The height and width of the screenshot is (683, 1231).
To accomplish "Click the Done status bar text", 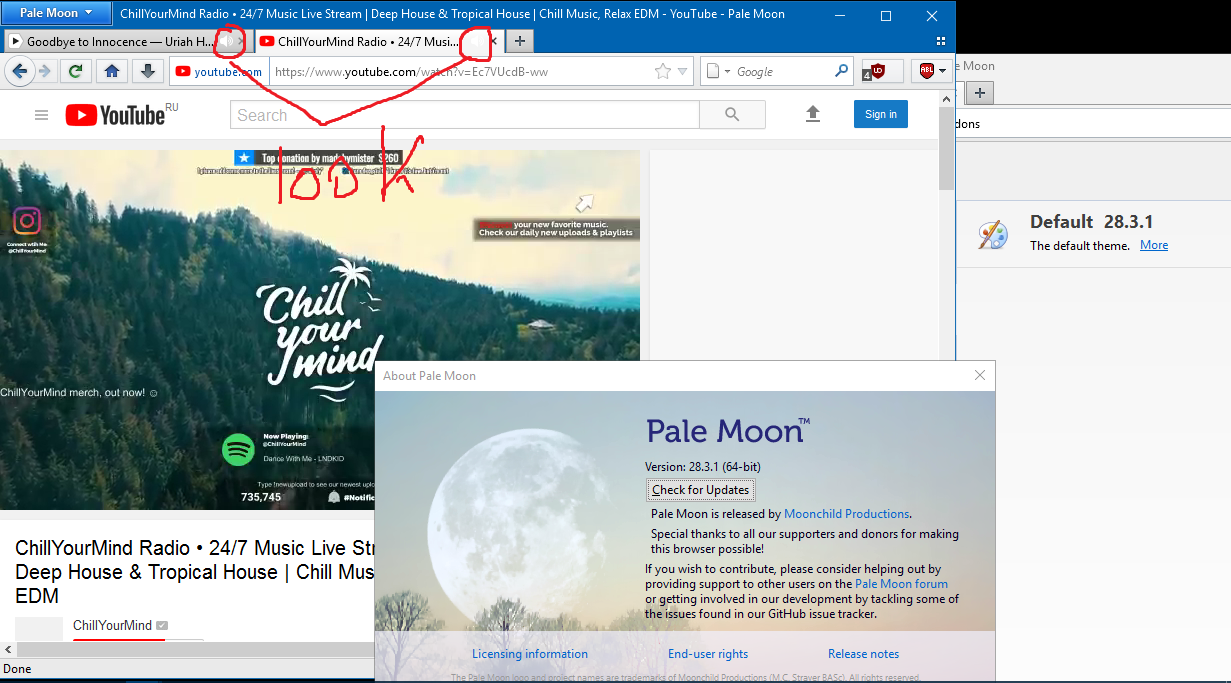I will coord(18,669).
